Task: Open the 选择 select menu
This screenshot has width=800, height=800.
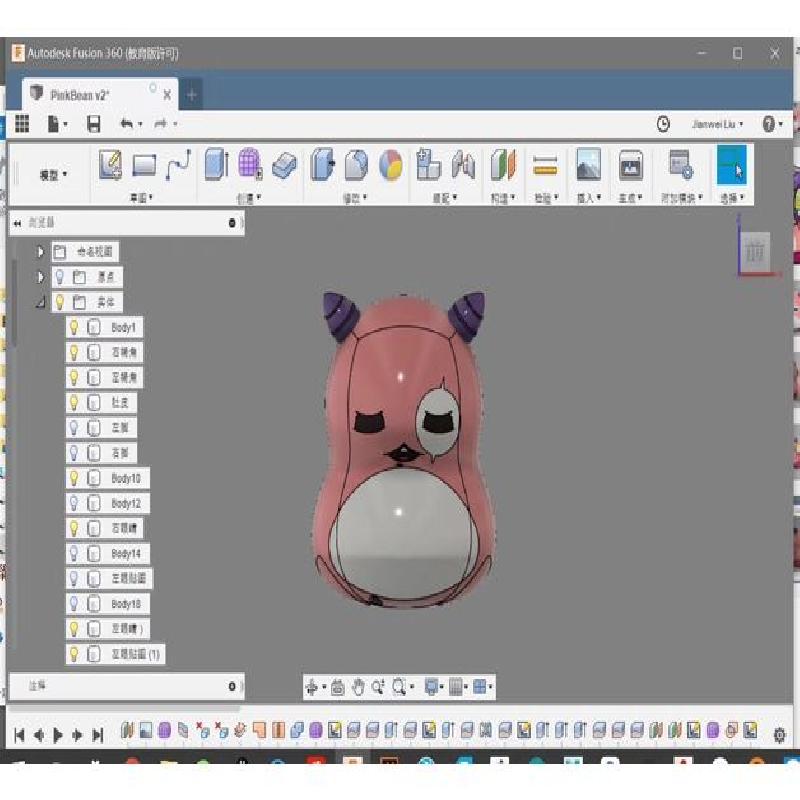Action: click(732, 198)
